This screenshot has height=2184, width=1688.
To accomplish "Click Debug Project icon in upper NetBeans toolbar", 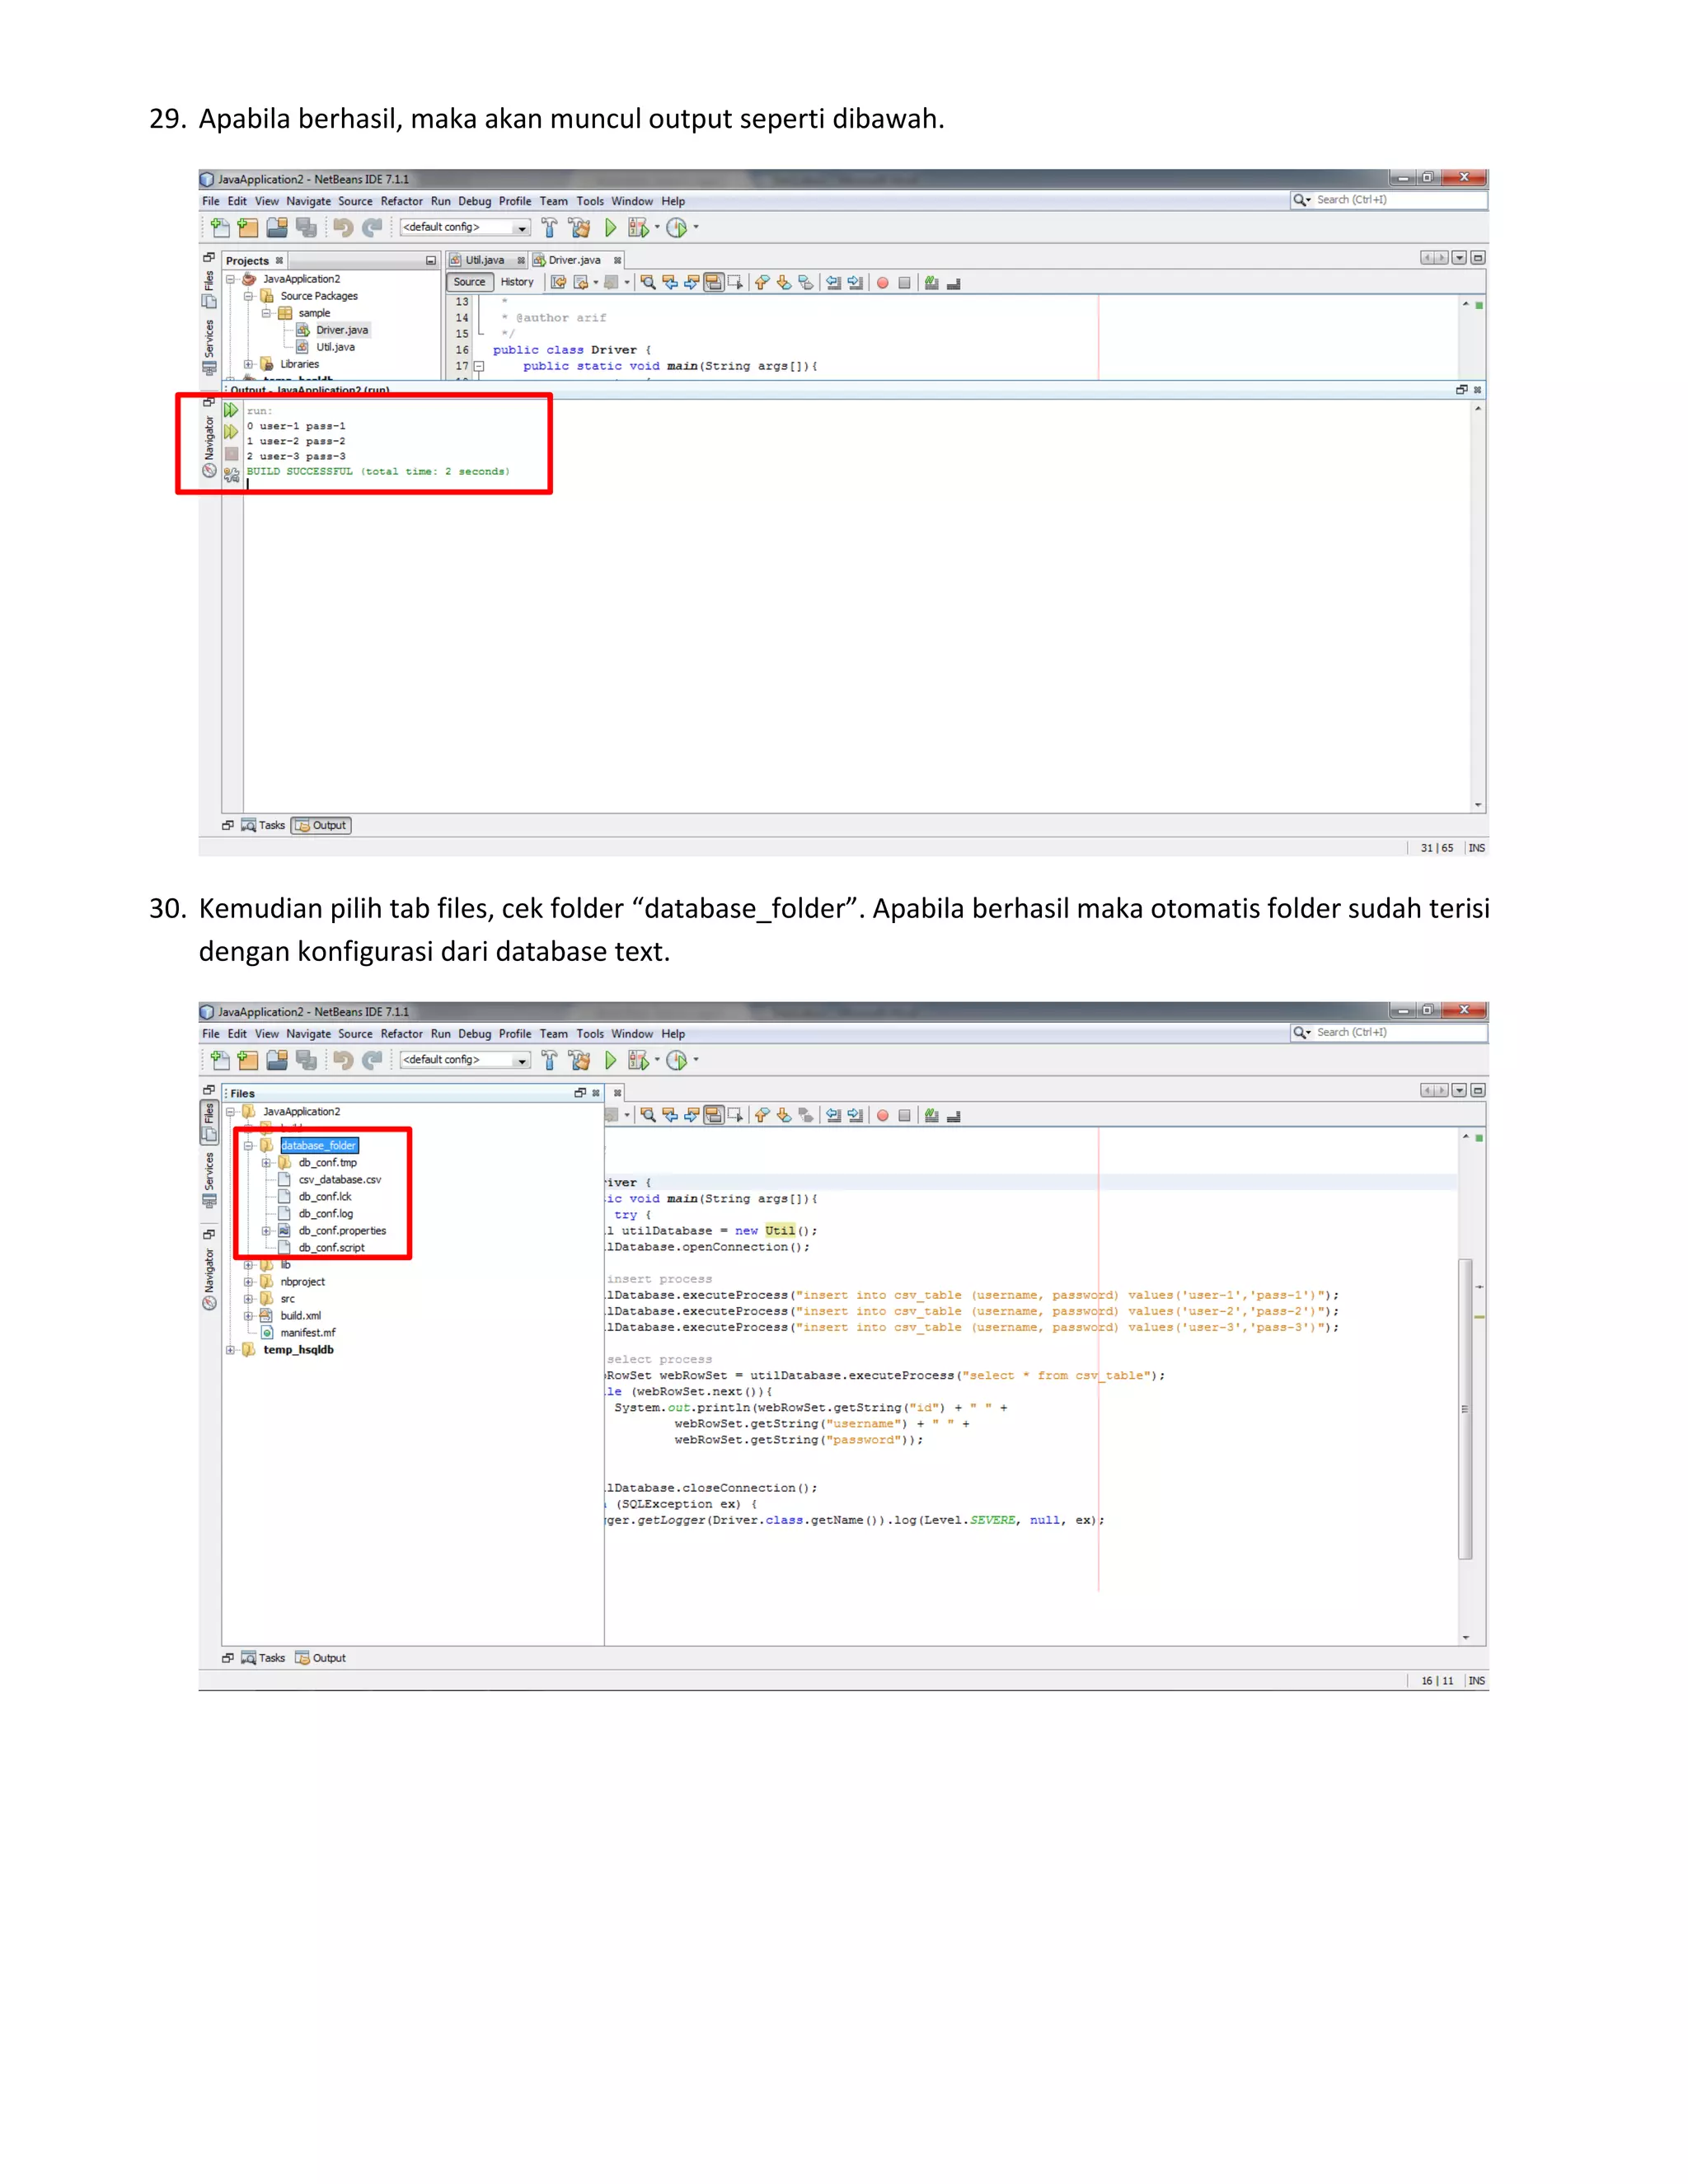I will (x=638, y=228).
